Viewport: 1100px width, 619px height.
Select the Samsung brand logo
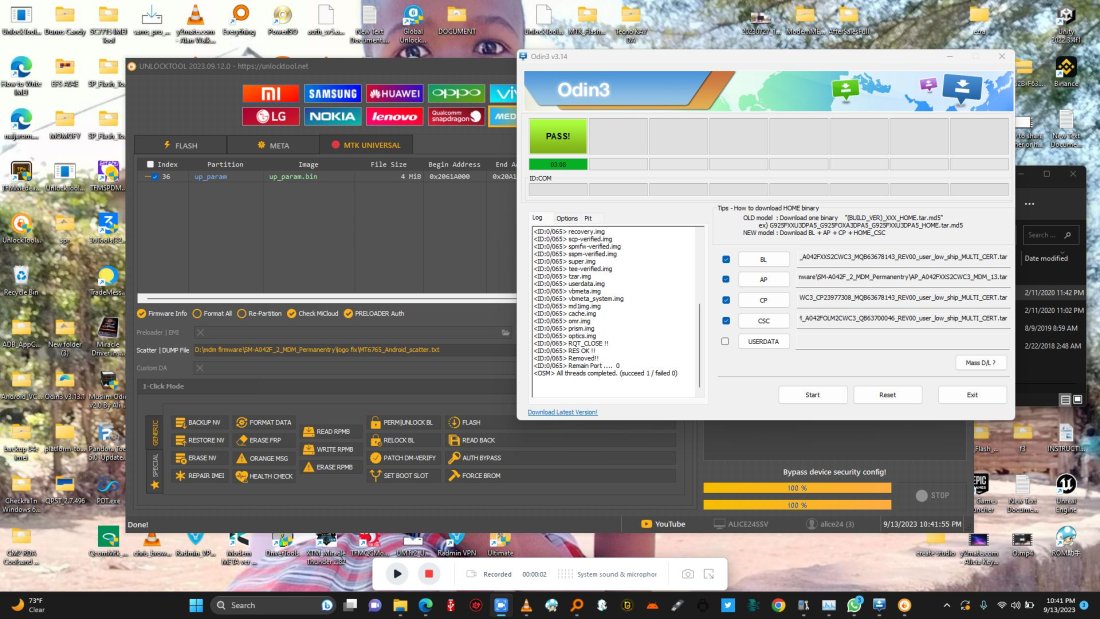click(333, 93)
